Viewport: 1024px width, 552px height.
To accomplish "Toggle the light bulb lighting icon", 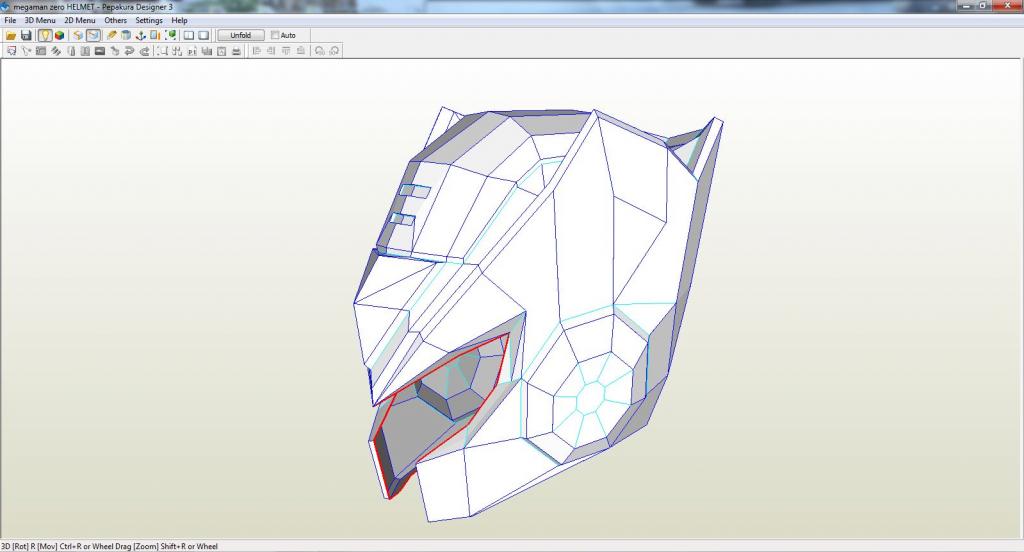I will click(45, 35).
